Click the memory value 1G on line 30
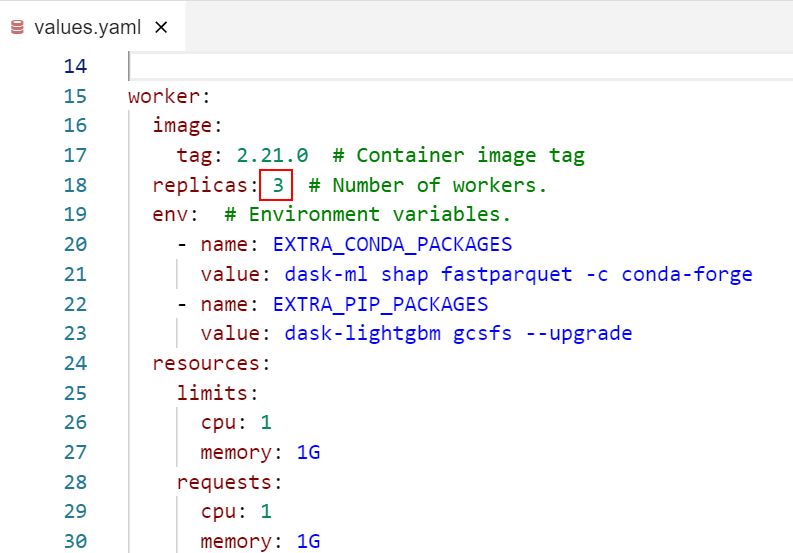This screenshot has height=553, width=793. click(x=308, y=541)
